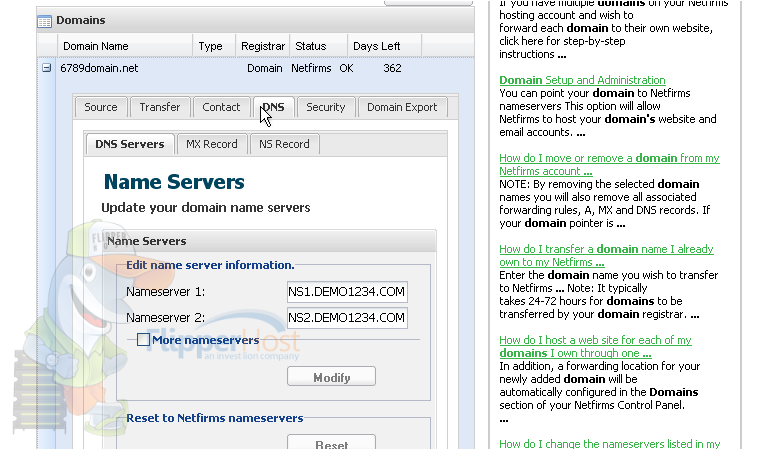Sort by Type column header
Image resolution: width=776 pixels, height=450 pixels.
[214, 46]
